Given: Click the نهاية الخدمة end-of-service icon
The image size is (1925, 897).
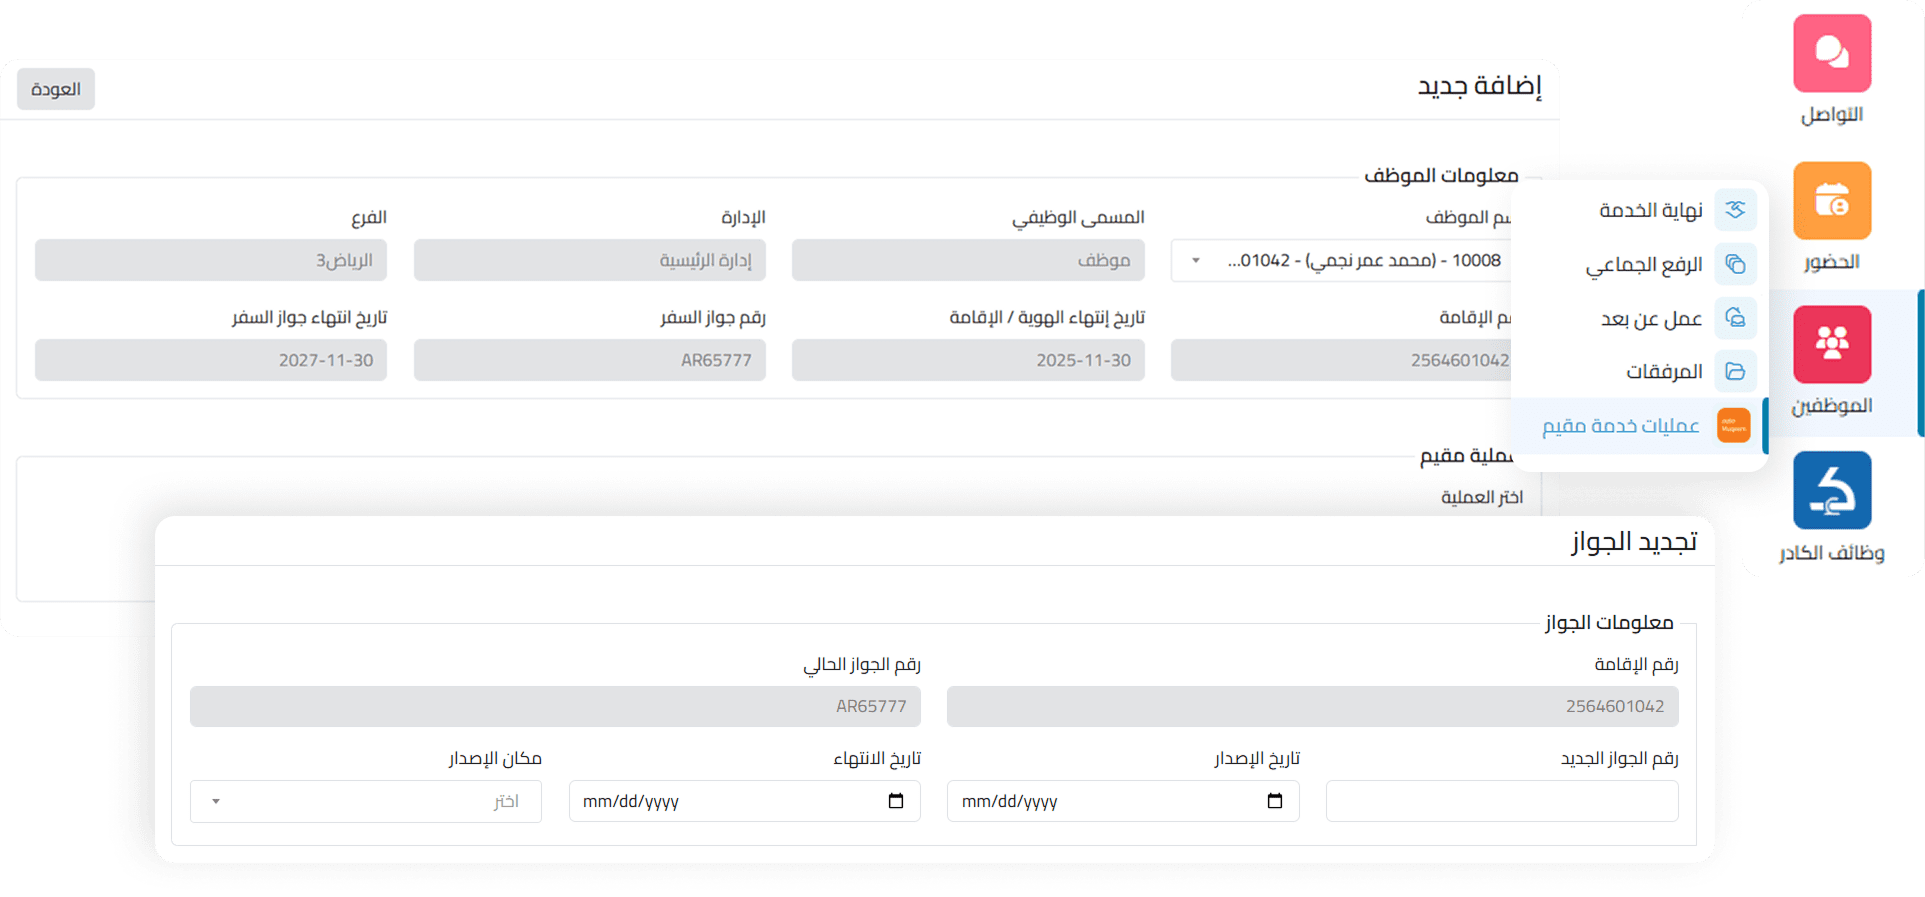Looking at the screenshot, I should (x=1735, y=210).
